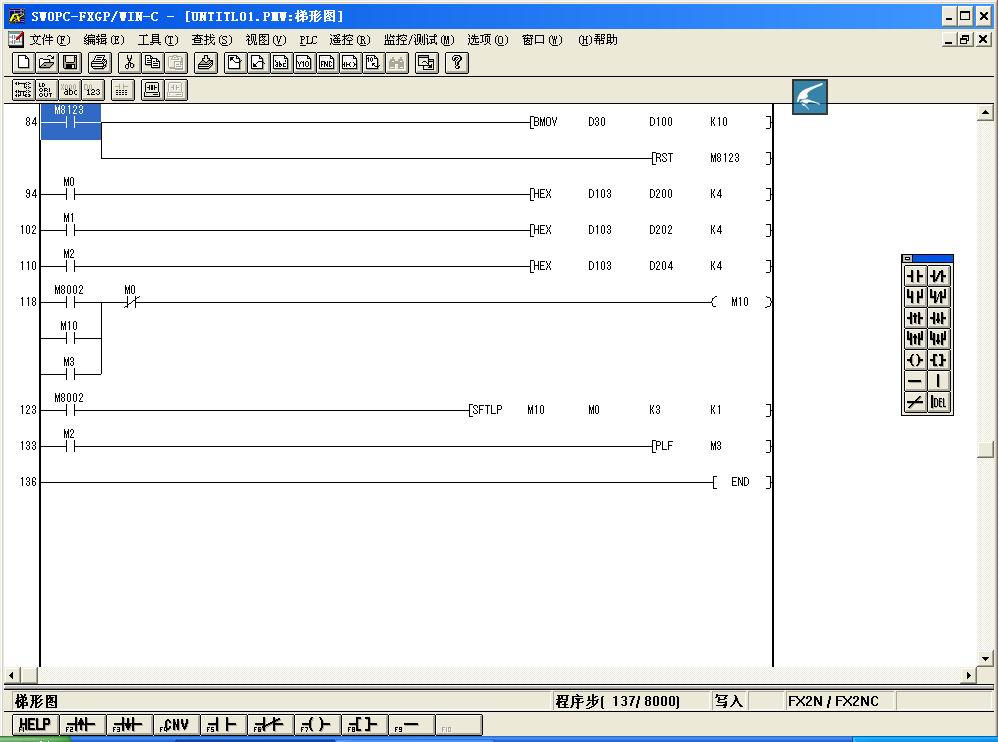Viewport: 998px width, 742px height.
Task: Click the Cut scissors icon
Action: (x=128, y=63)
